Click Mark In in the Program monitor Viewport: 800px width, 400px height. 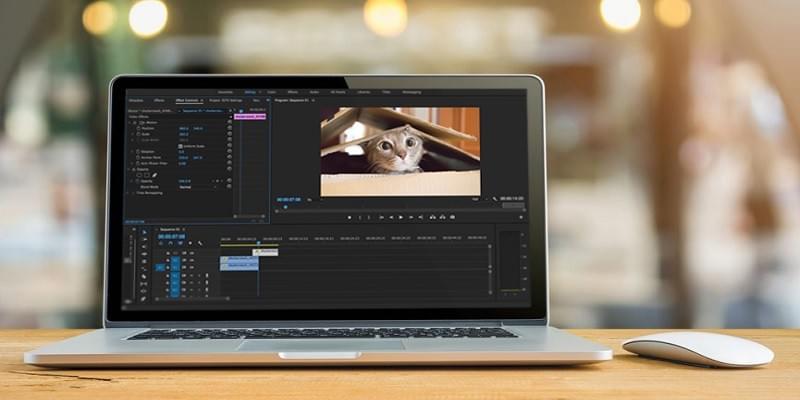coord(360,217)
